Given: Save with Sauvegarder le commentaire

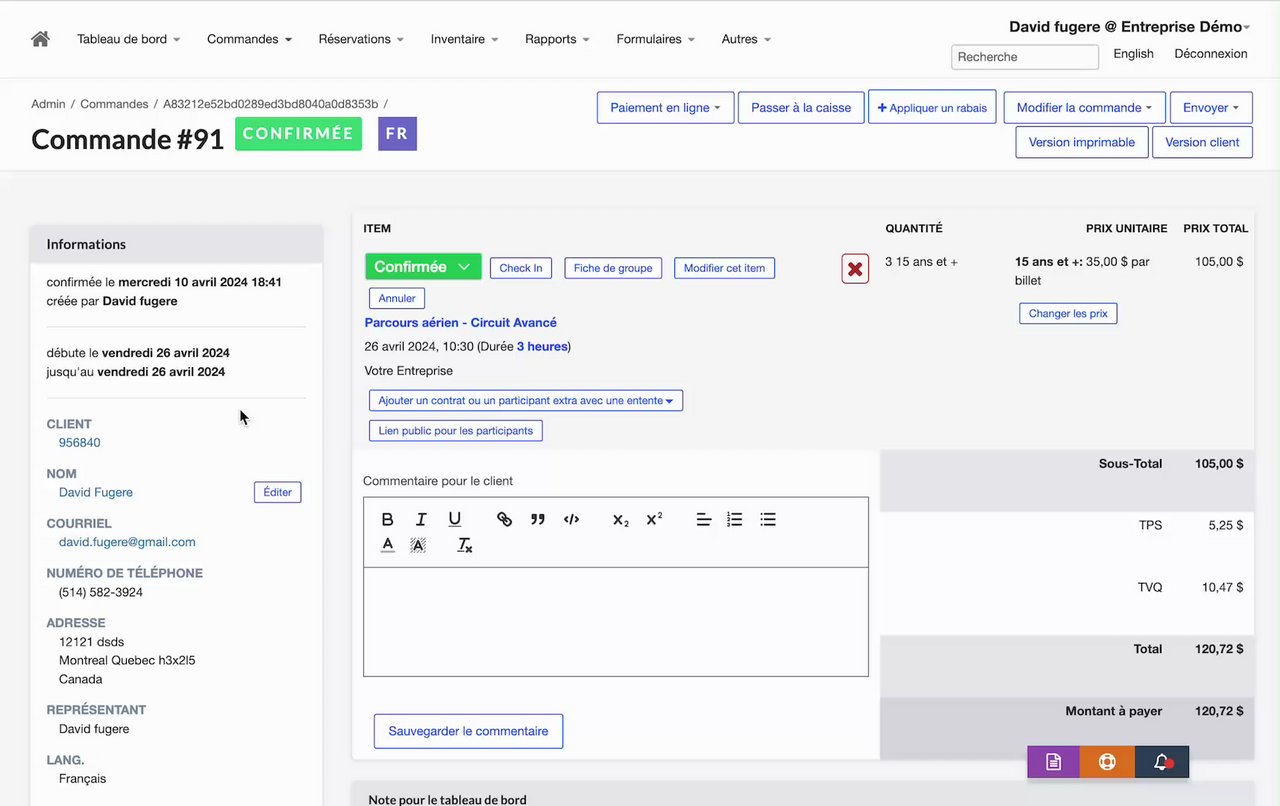Looking at the screenshot, I should click(x=468, y=731).
